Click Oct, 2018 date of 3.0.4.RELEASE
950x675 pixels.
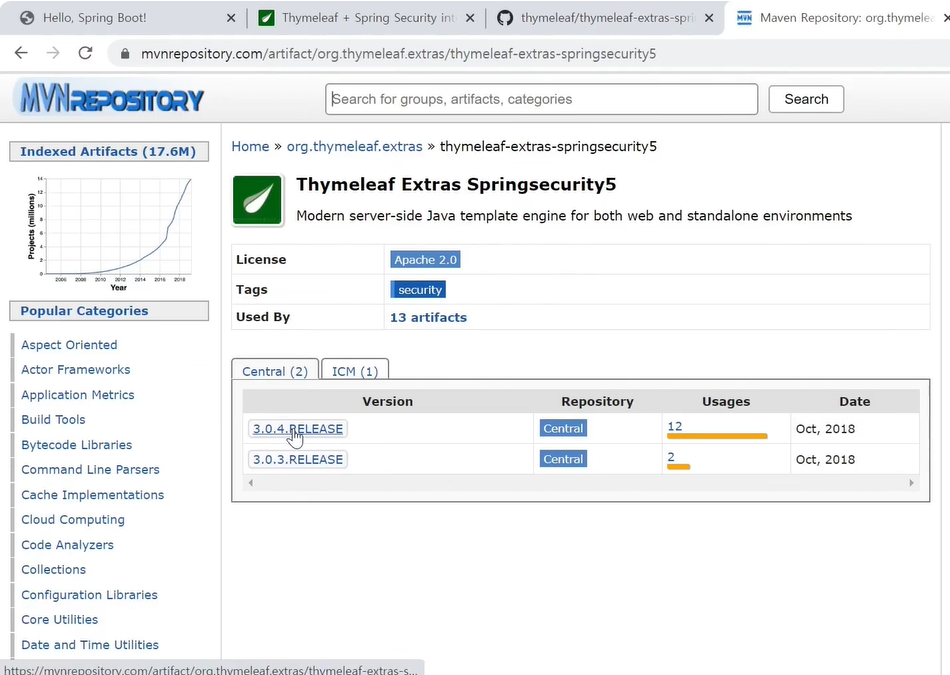825,429
